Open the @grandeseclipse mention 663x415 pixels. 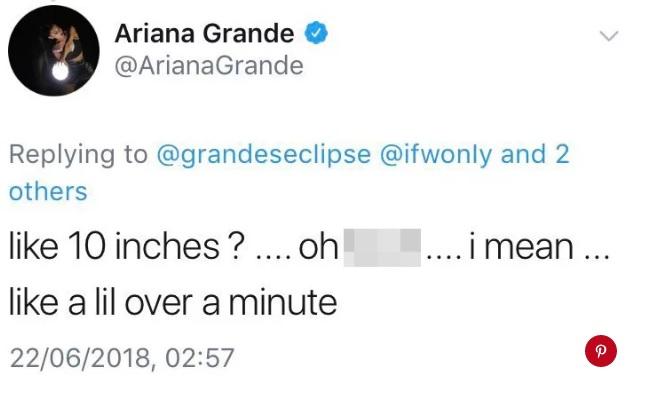(x=264, y=155)
